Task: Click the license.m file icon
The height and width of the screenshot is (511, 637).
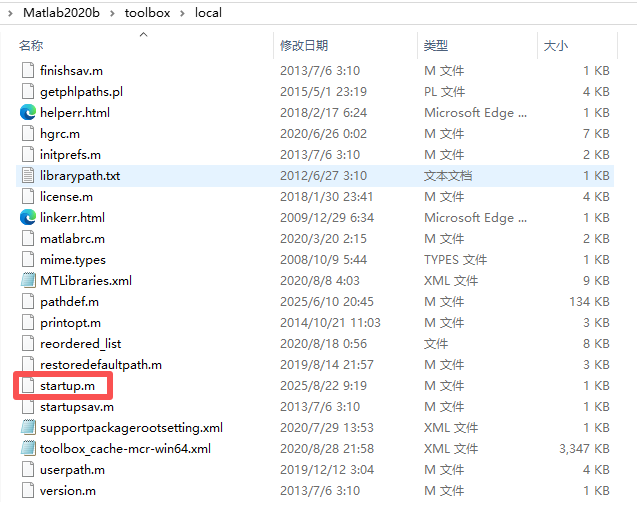Action: (28, 197)
